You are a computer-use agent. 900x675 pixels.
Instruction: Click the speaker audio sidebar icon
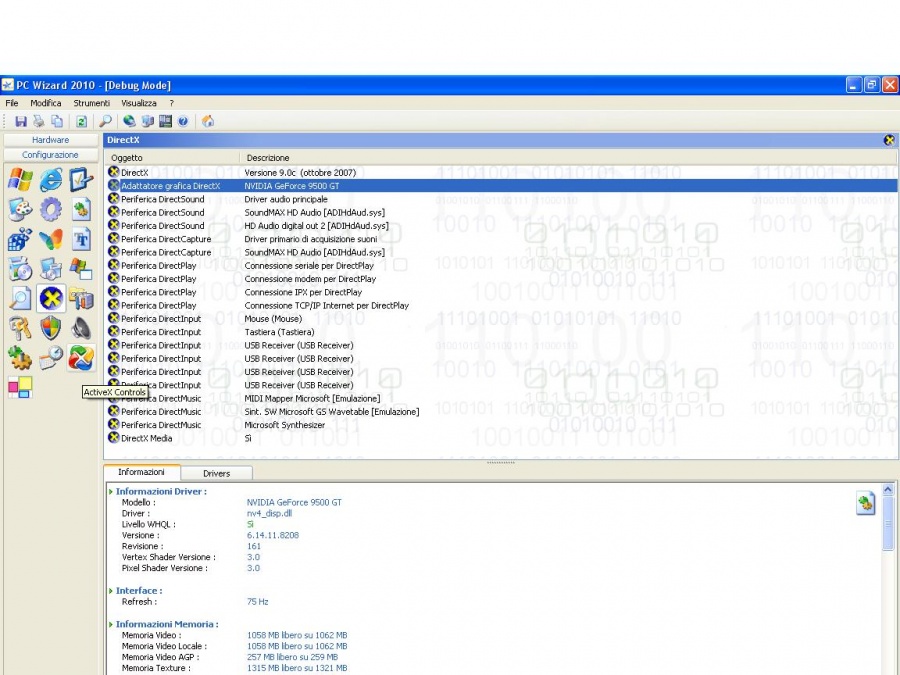81,328
